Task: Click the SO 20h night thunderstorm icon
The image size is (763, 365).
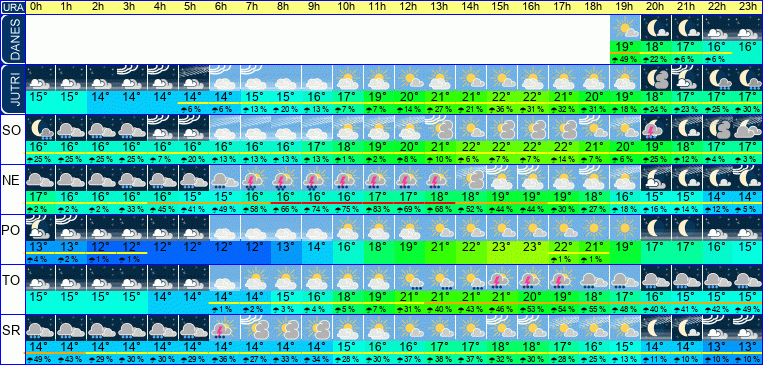Action: pos(655,128)
